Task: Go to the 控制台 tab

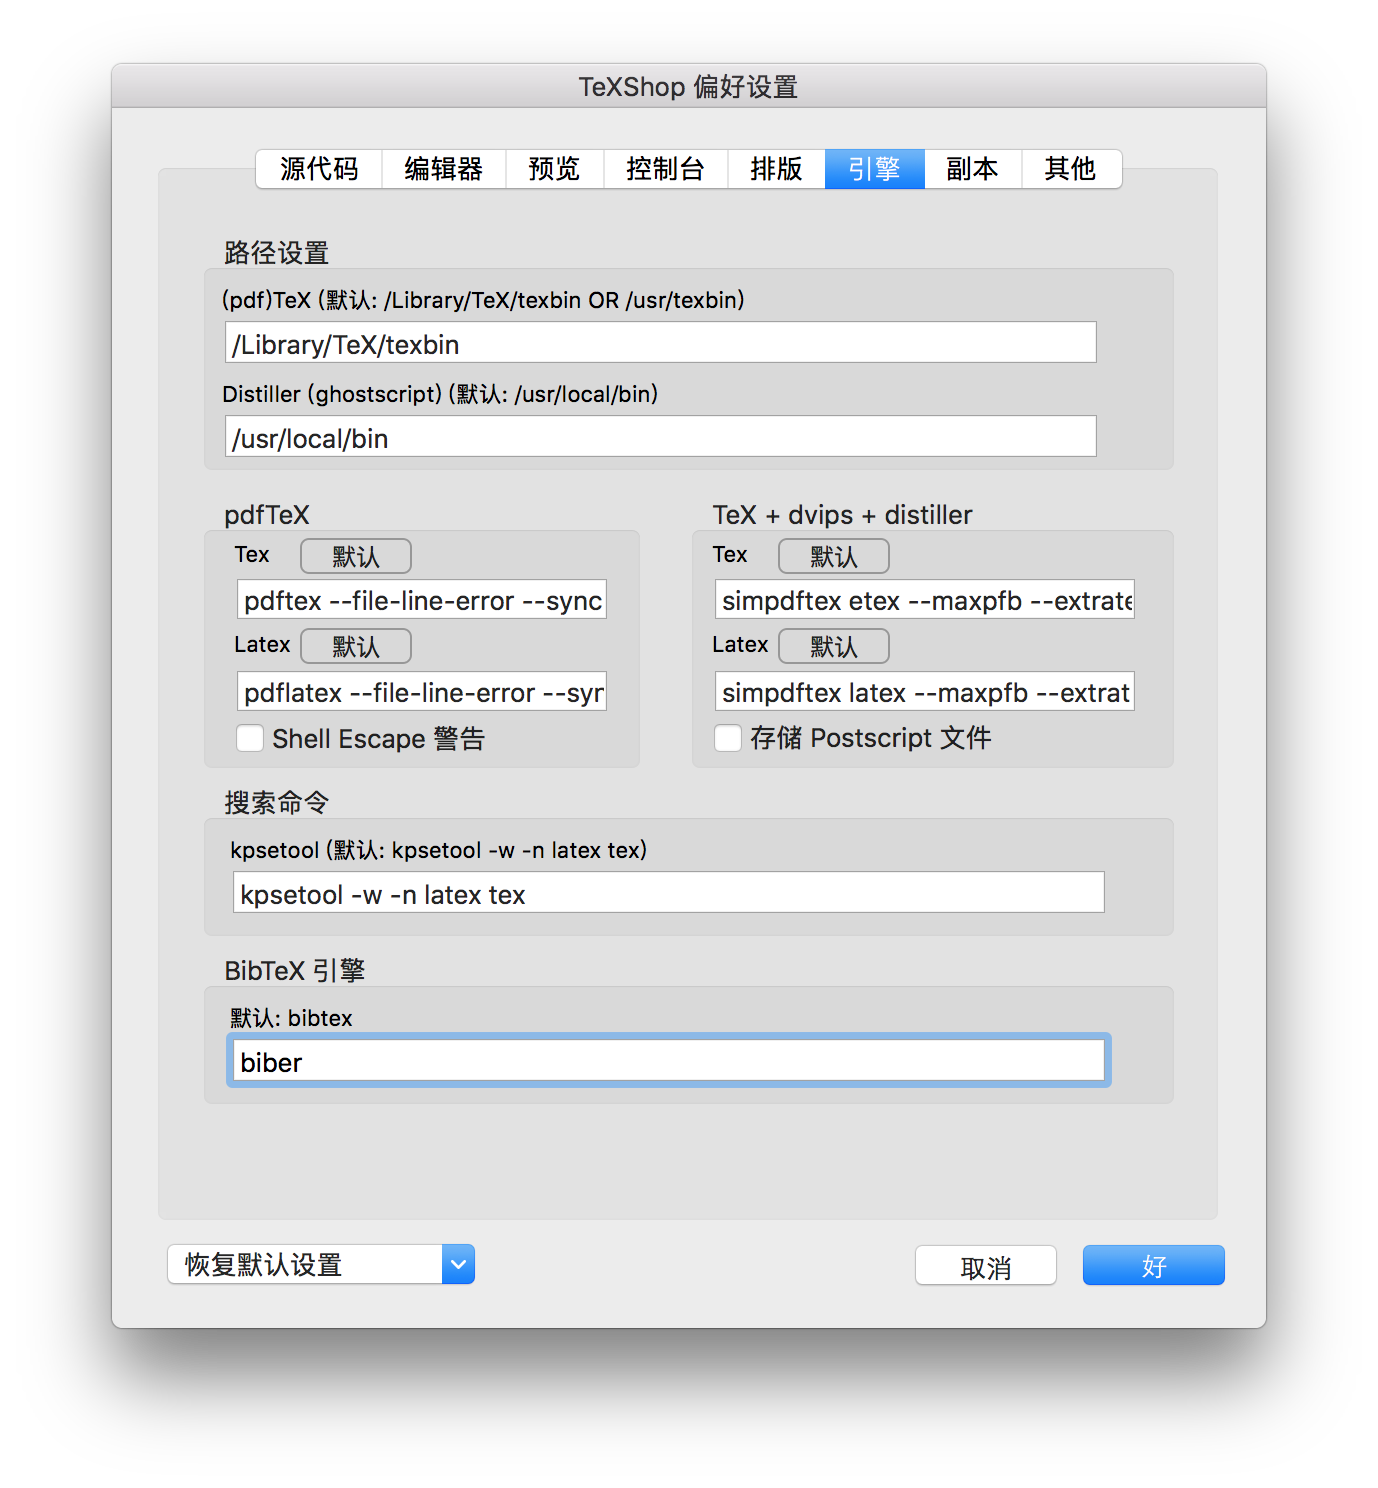Action: click(666, 169)
